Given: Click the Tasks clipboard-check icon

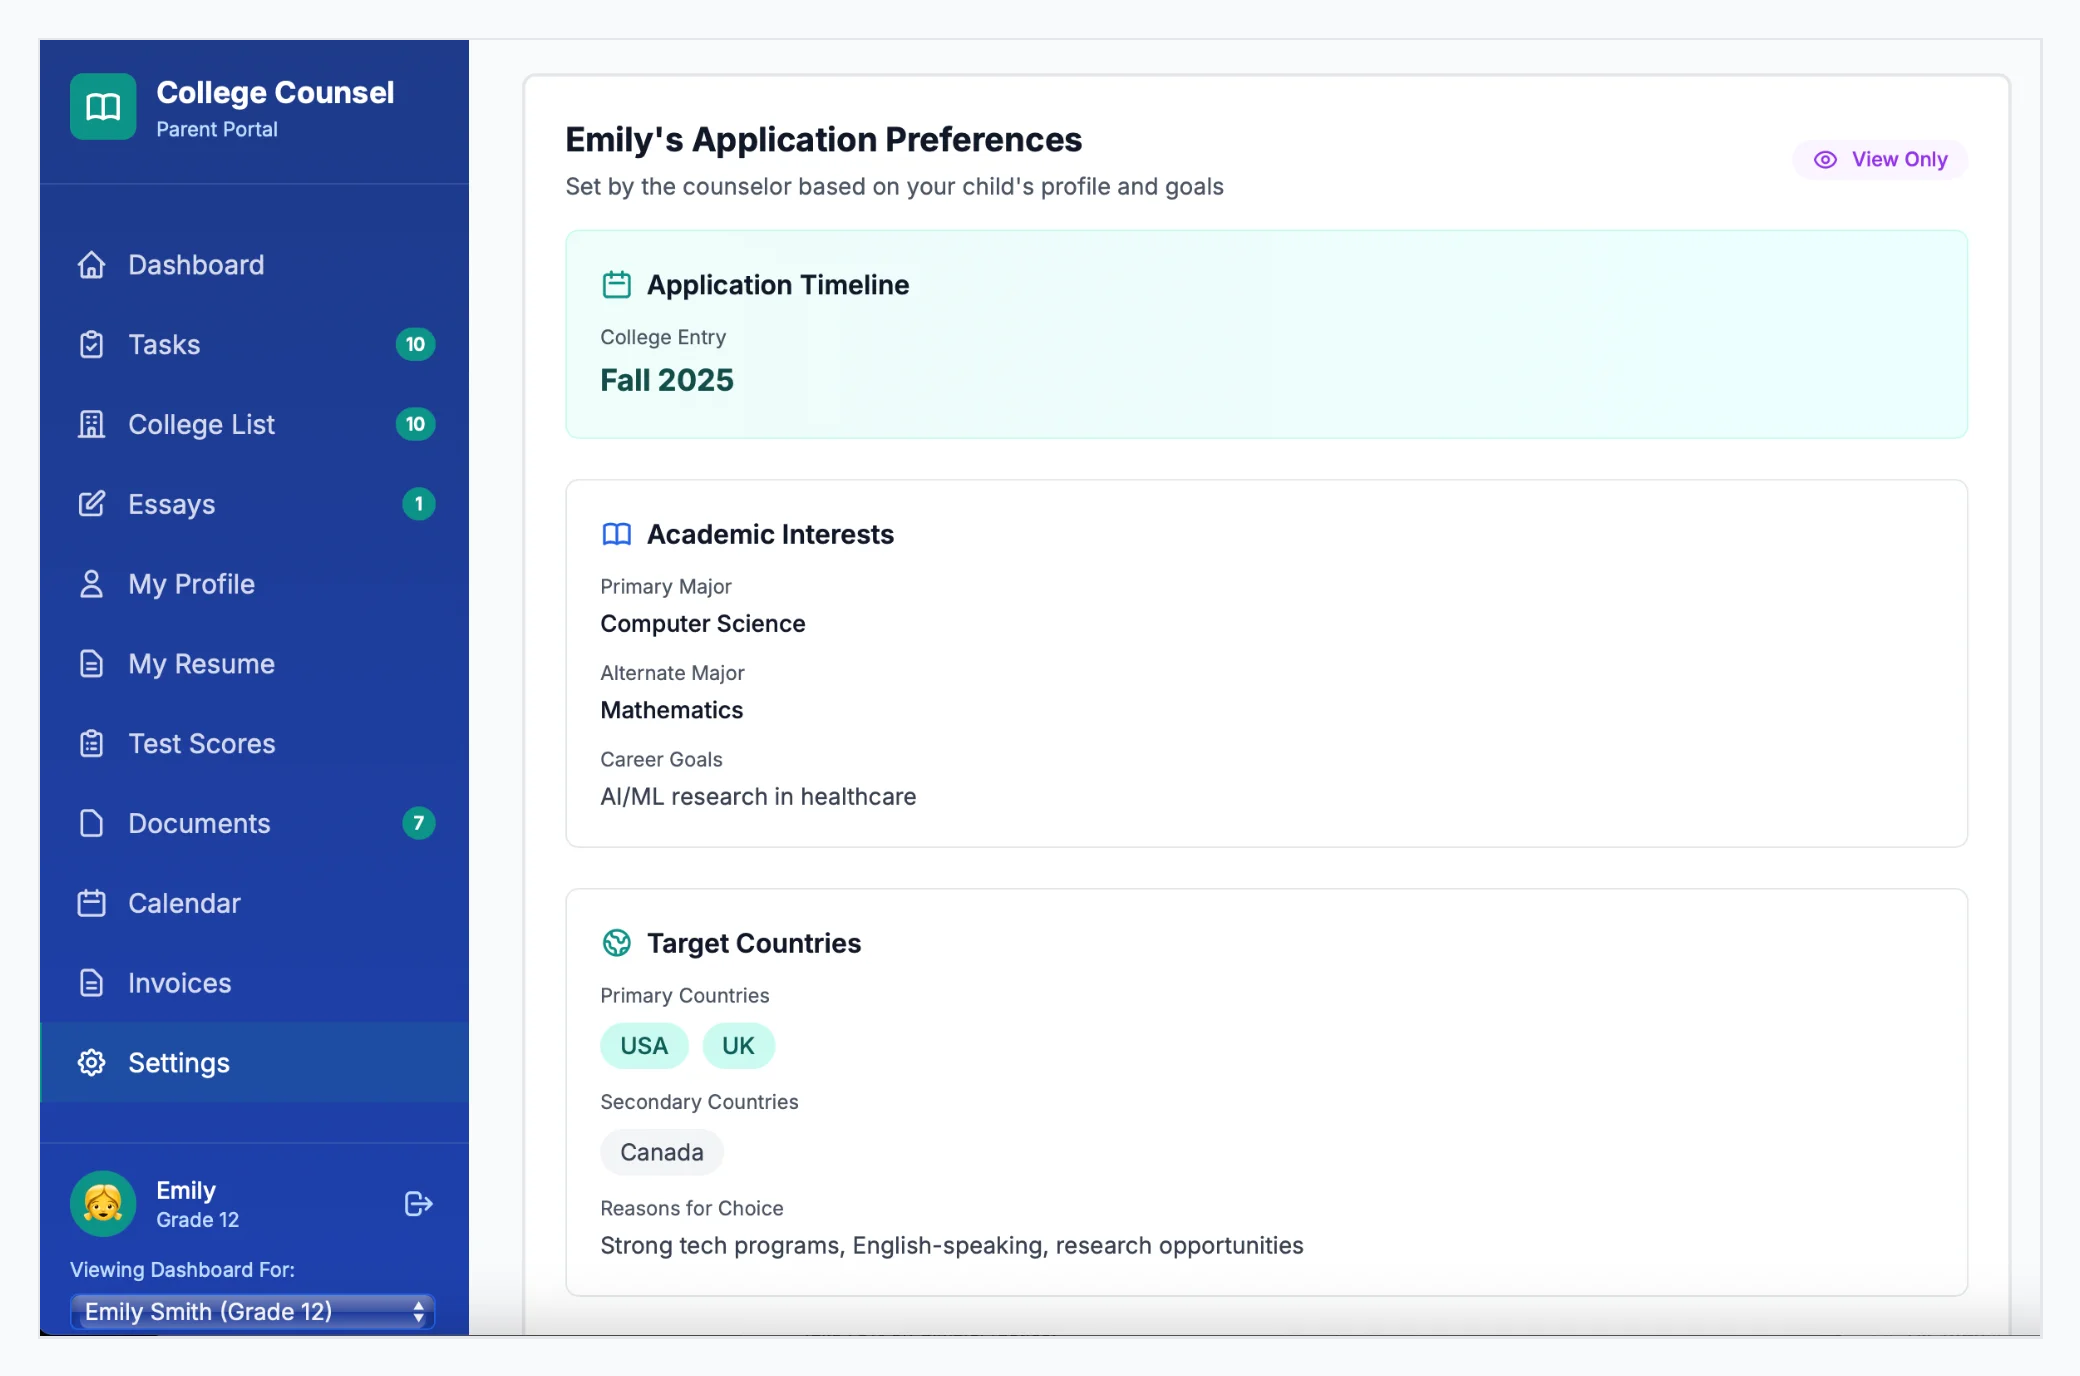Looking at the screenshot, I should click(92, 345).
